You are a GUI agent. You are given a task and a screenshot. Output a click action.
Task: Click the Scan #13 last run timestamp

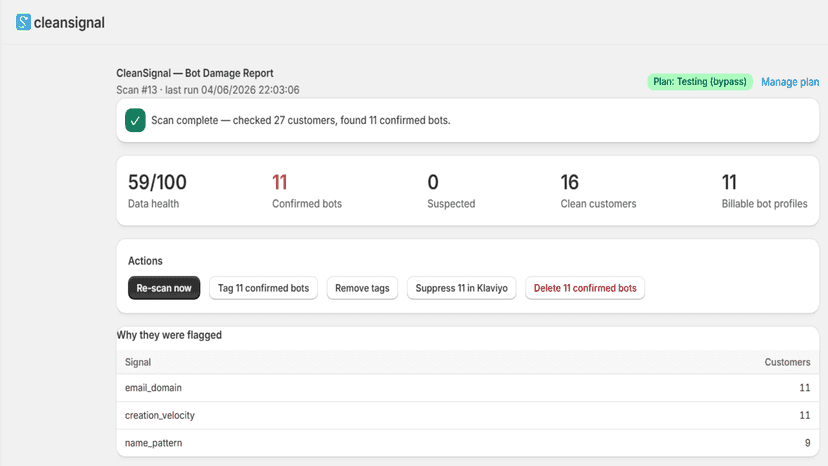coord(208,90)
